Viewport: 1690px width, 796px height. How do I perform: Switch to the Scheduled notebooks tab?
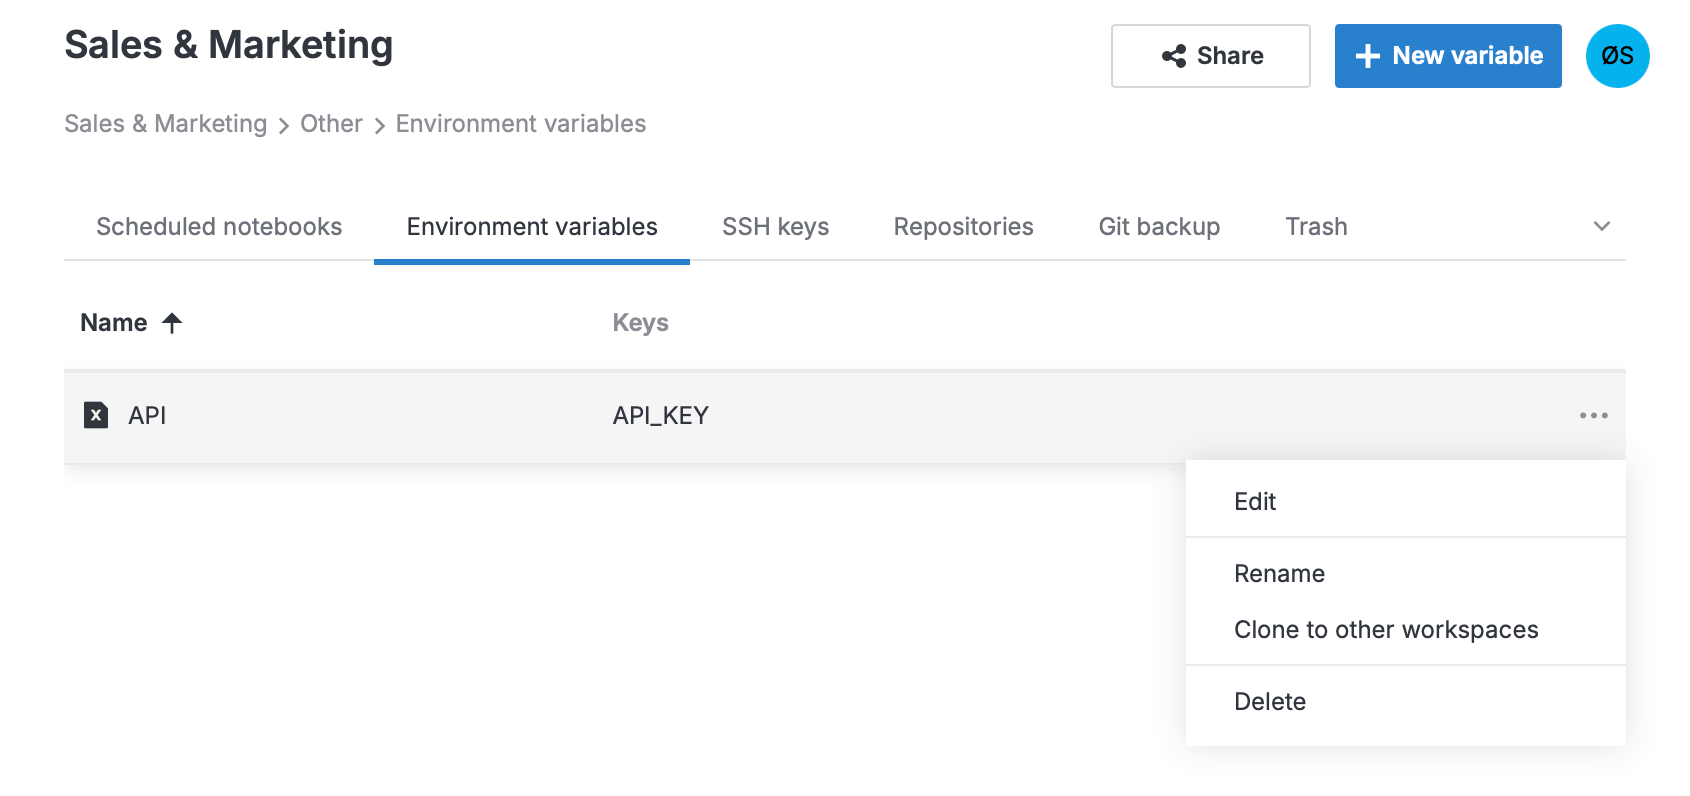pos(218,227)
